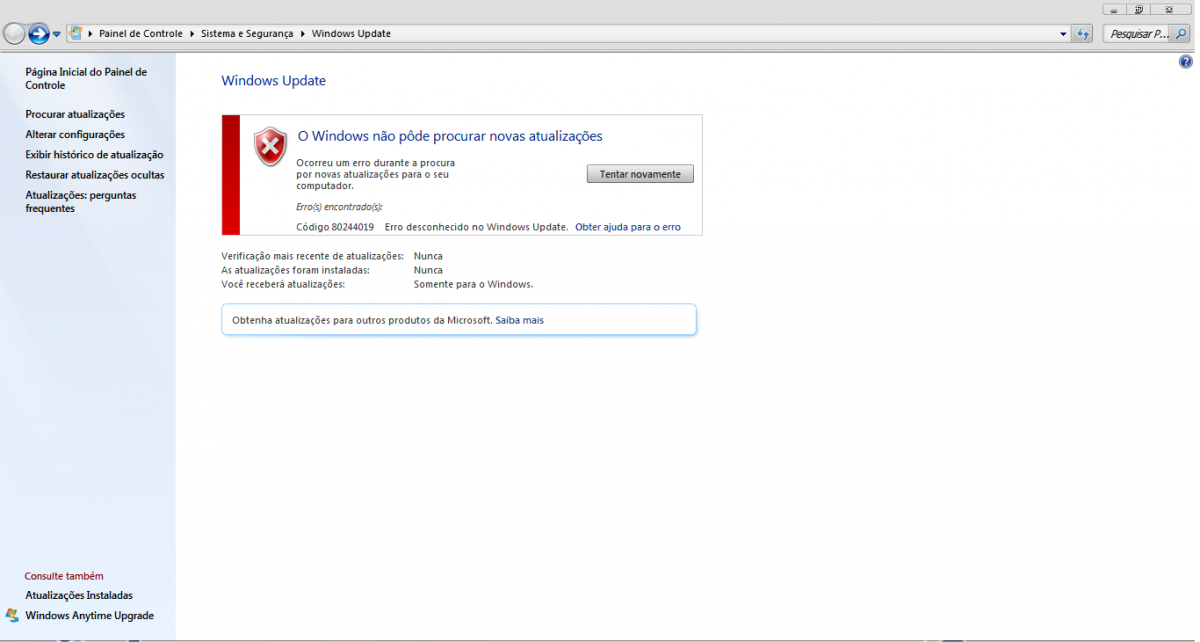Screen dimensions: 1200x642
Task: Select Painel de Controle breadcrumb
Action: pyautogui.click(x=141, y=34)
